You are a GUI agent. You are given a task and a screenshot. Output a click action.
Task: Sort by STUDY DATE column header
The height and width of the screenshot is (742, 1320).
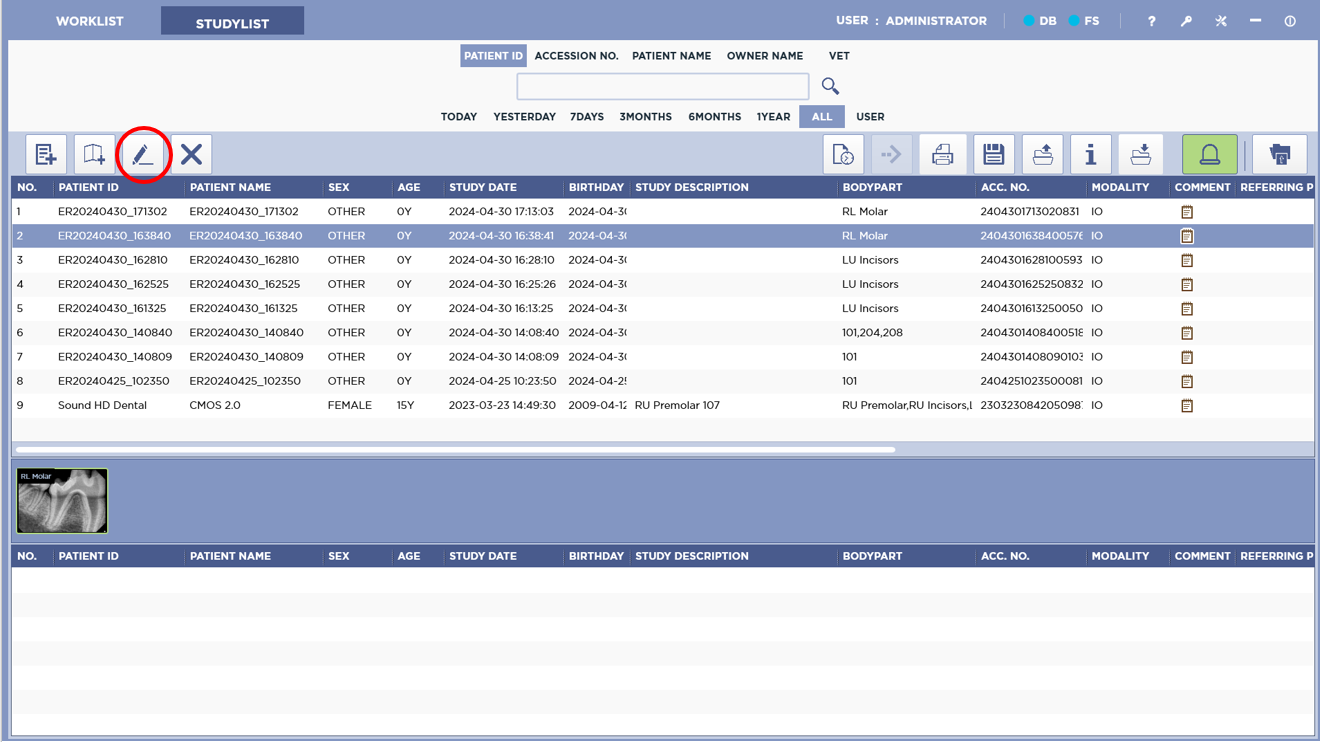point(483,187)
